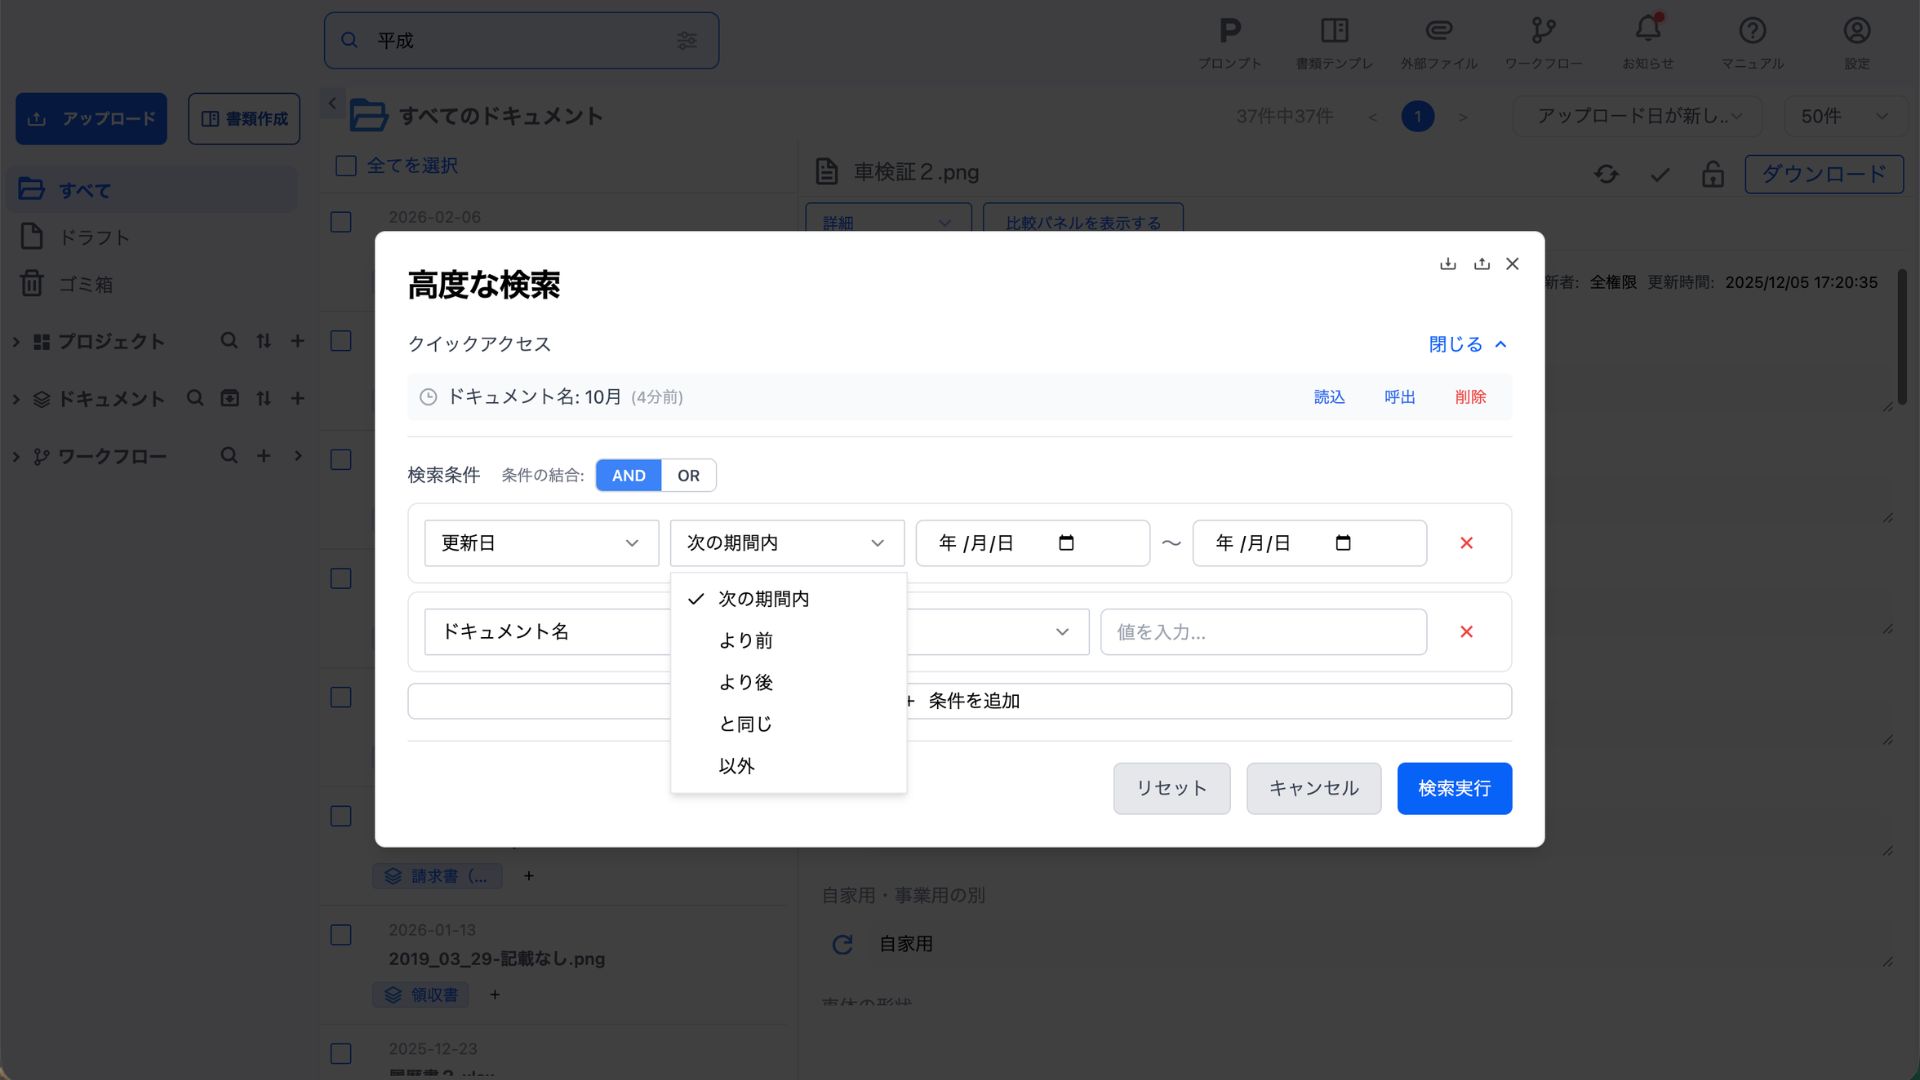
Task: Open the start date calendar picker
Action: (1066, 543)
